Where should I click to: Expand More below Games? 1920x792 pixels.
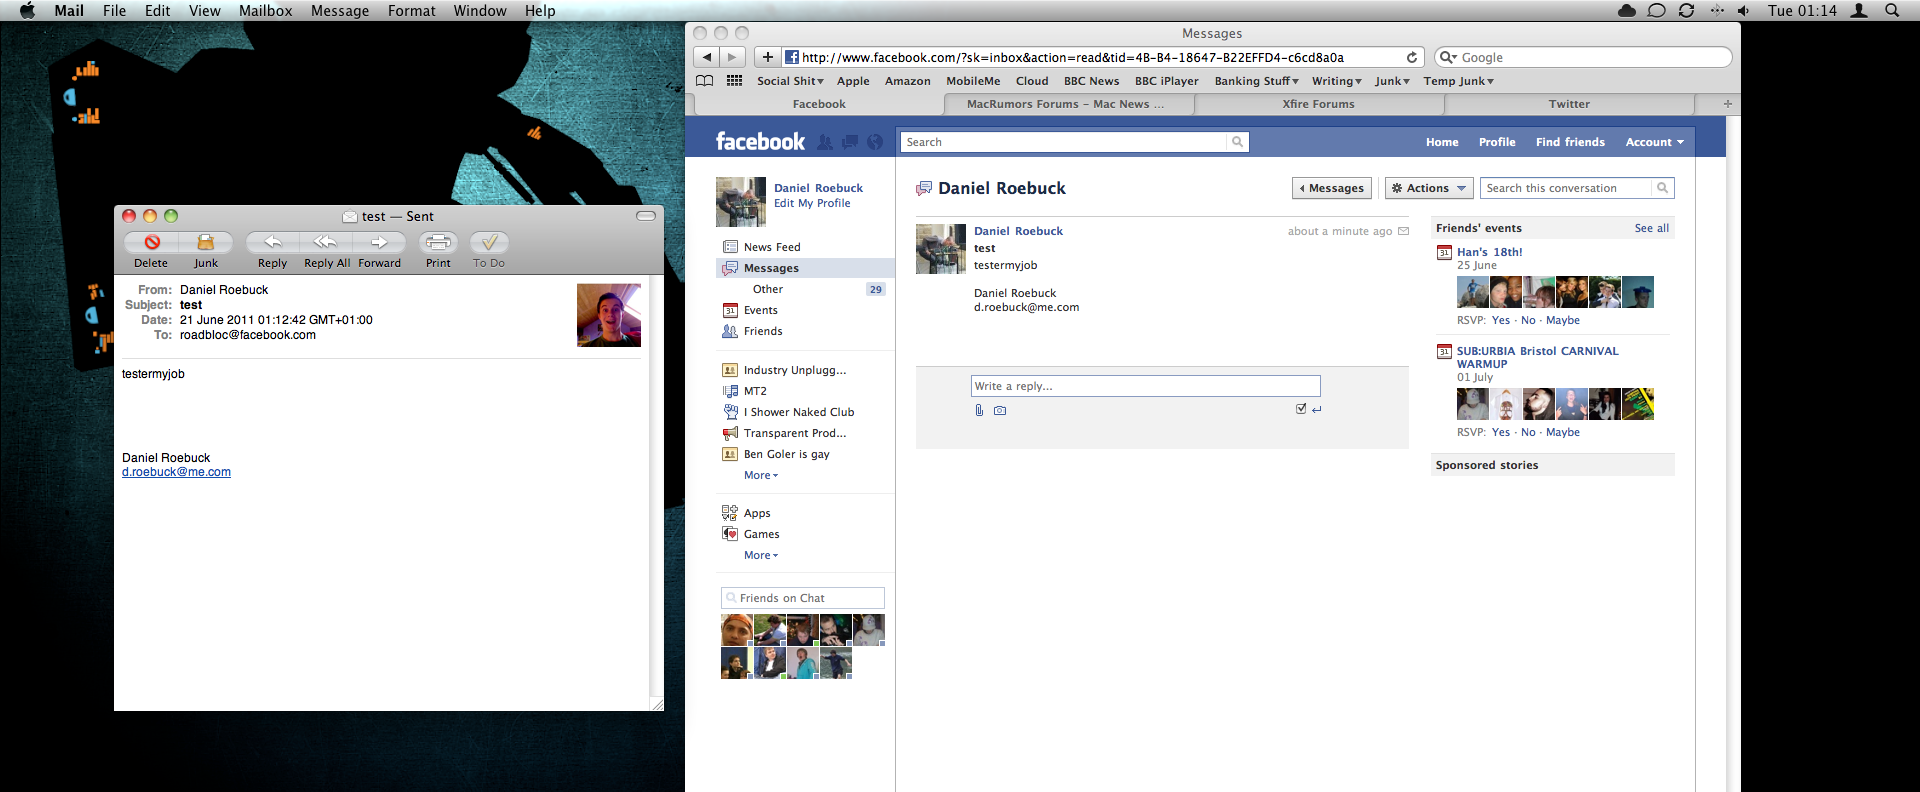pyautogui.click(x=761, y=555)
